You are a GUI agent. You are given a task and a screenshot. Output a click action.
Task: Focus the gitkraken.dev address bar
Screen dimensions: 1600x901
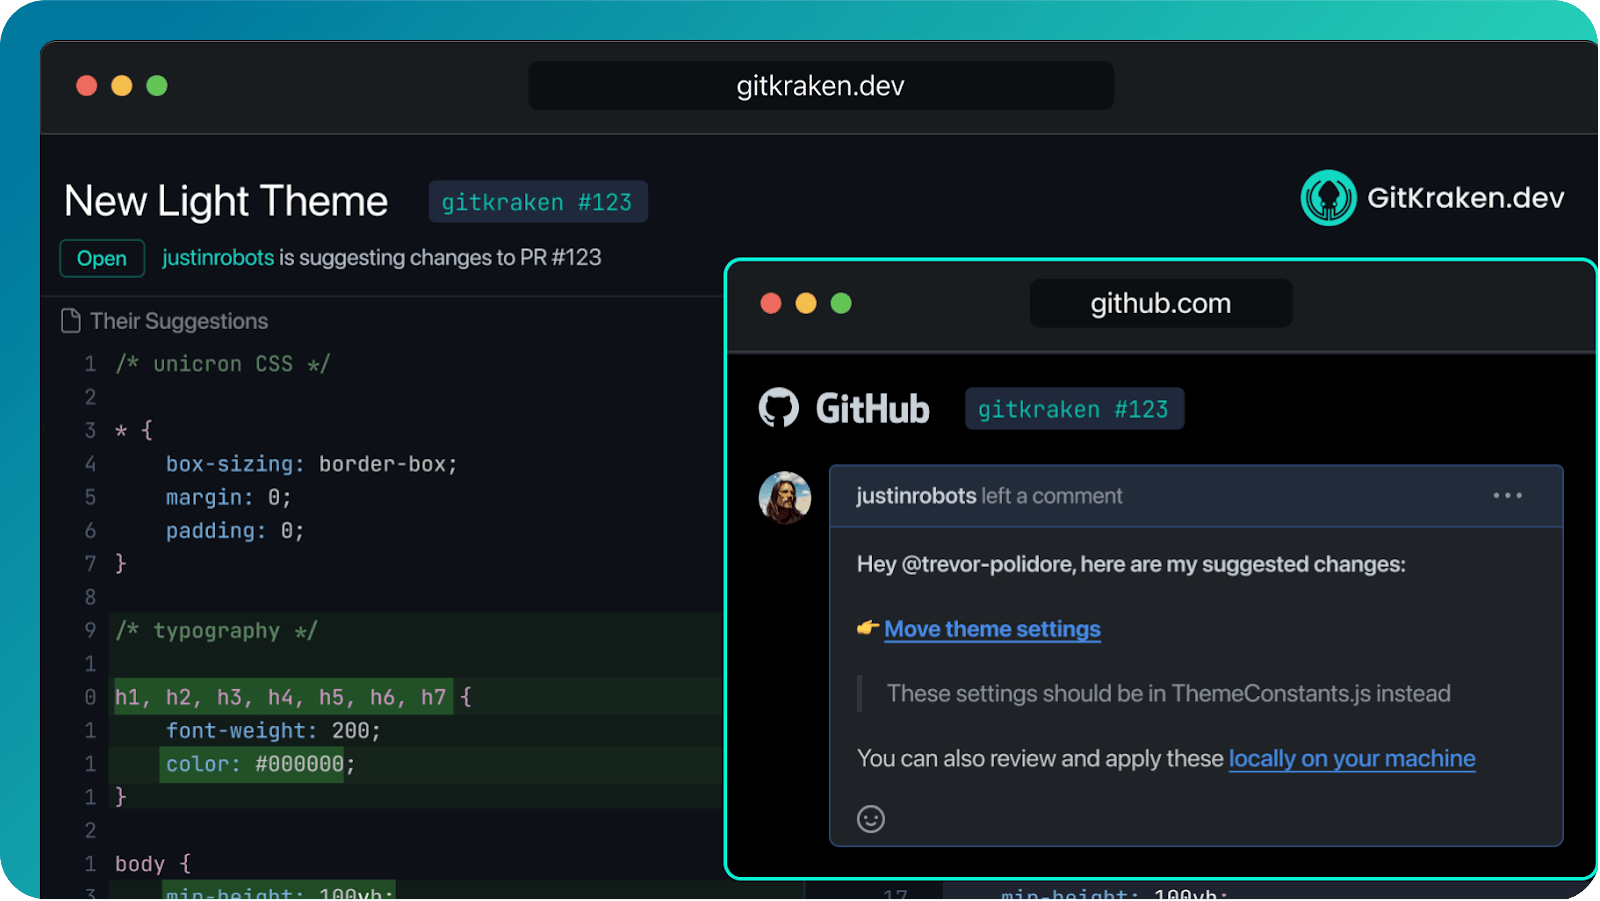(x=821, y=86)
